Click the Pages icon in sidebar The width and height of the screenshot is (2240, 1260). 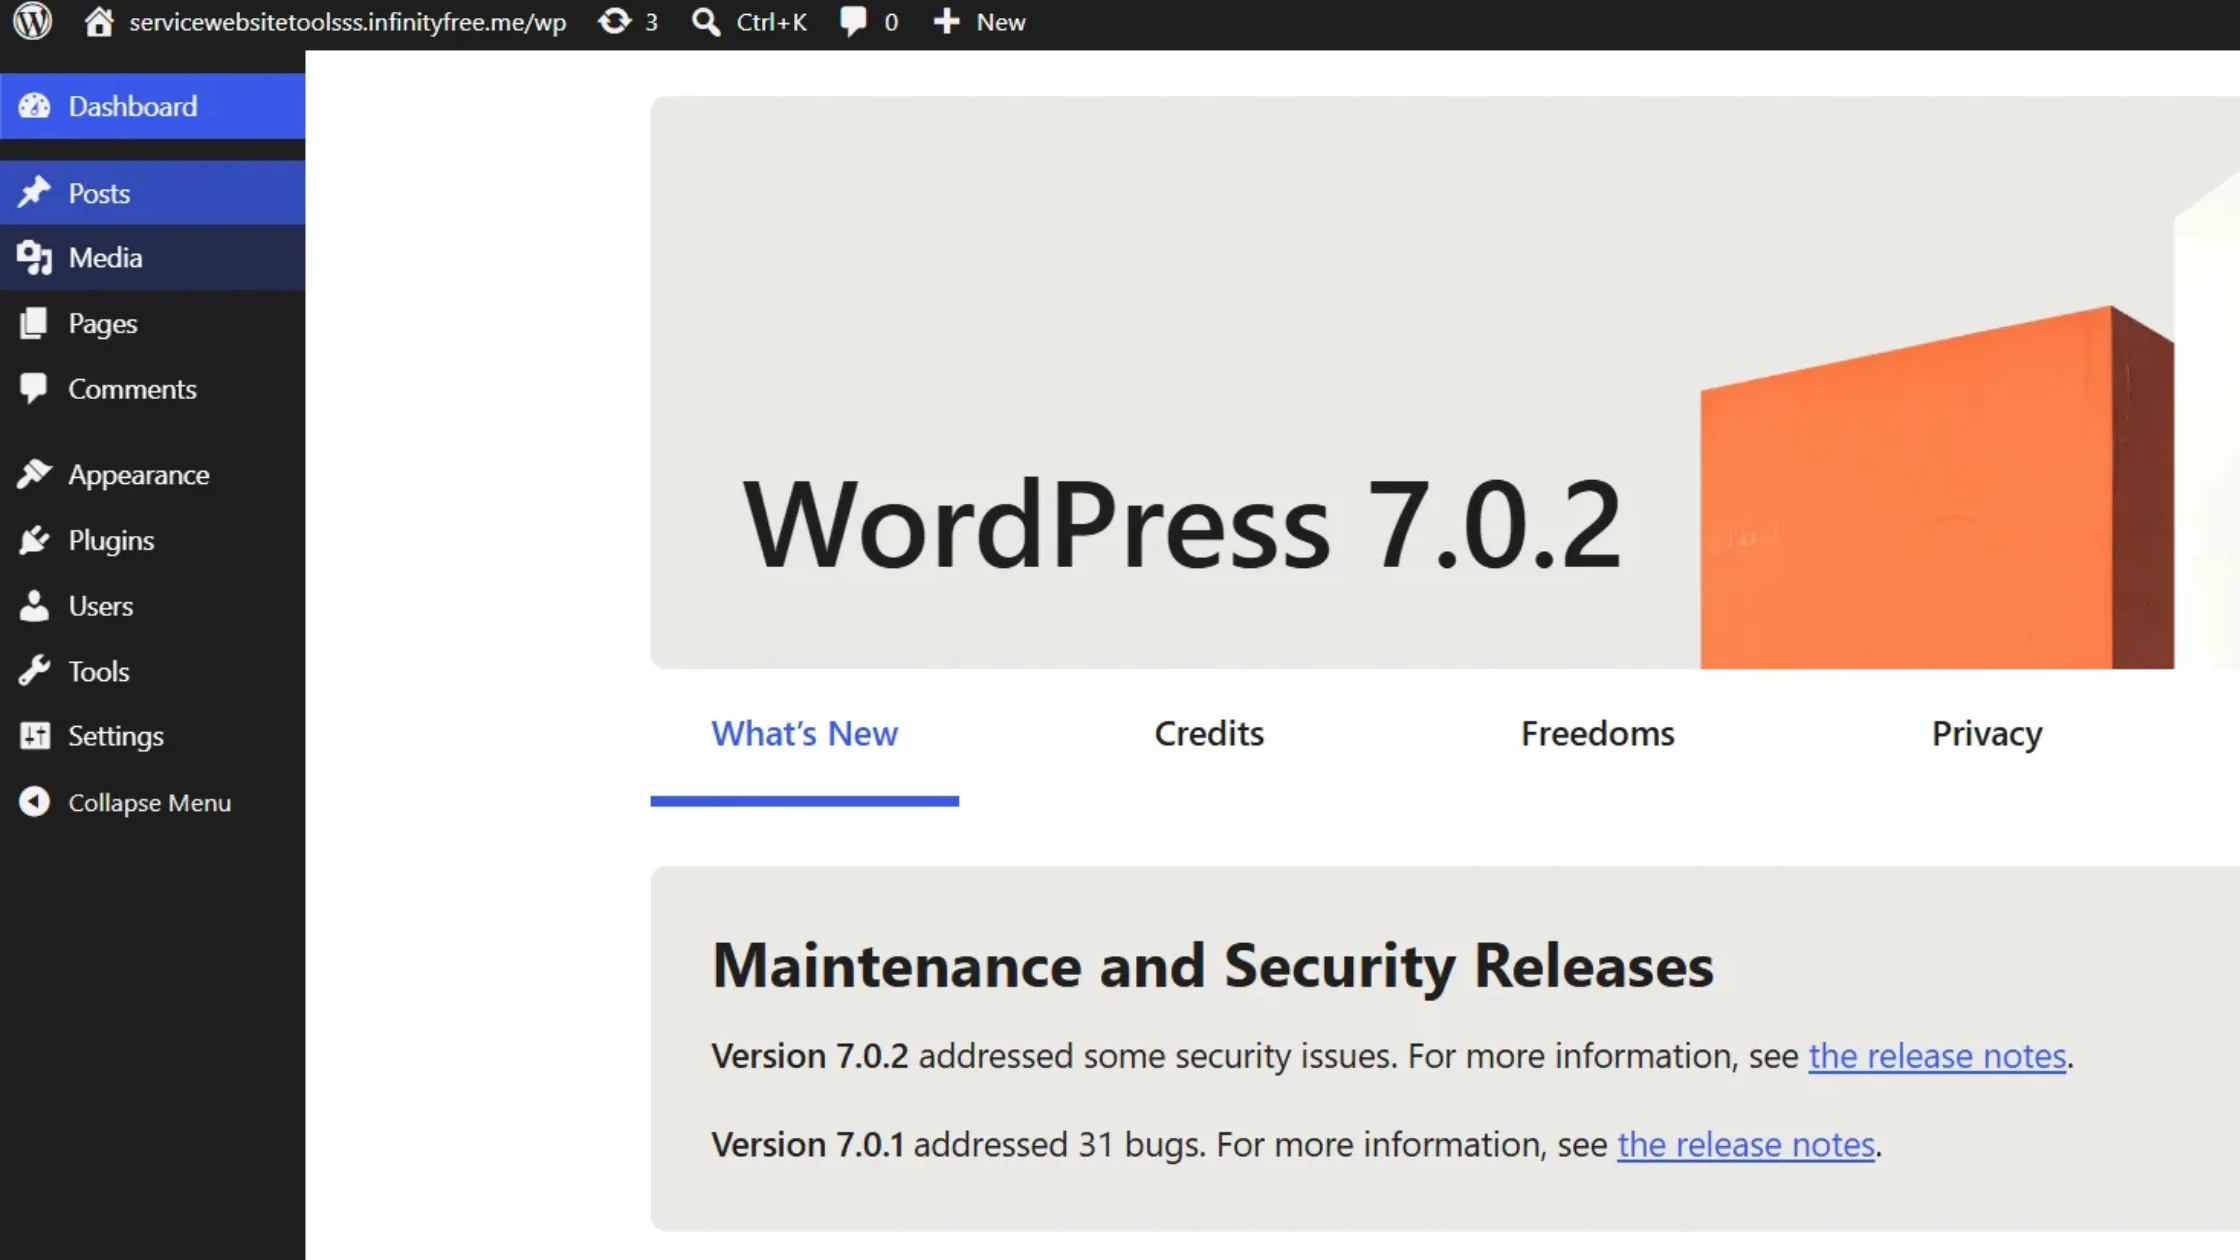34,323
